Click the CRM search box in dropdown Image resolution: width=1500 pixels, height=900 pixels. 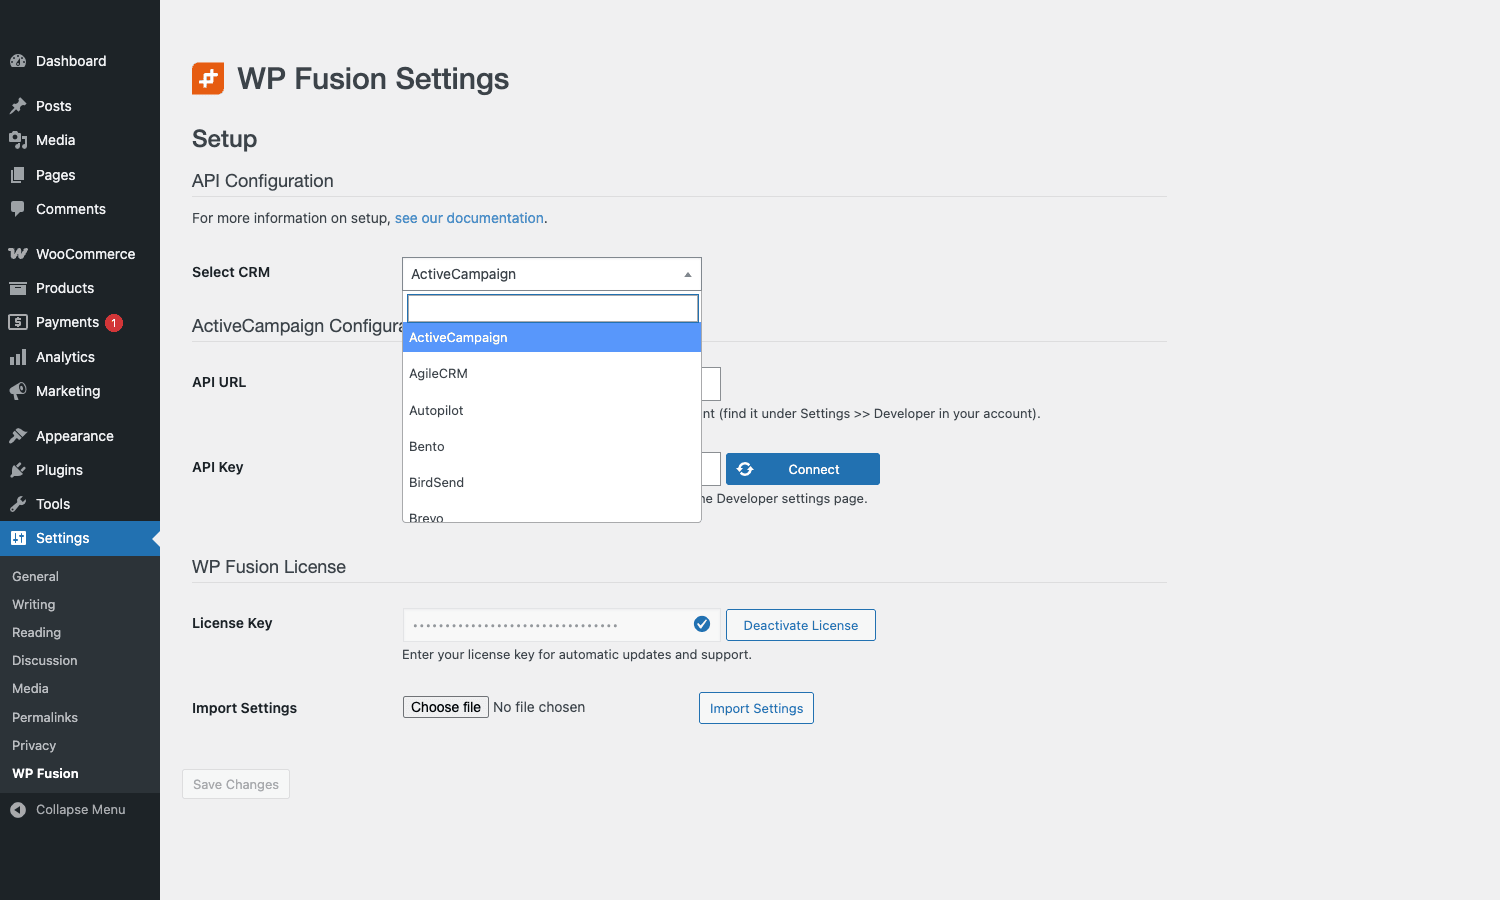553,308
